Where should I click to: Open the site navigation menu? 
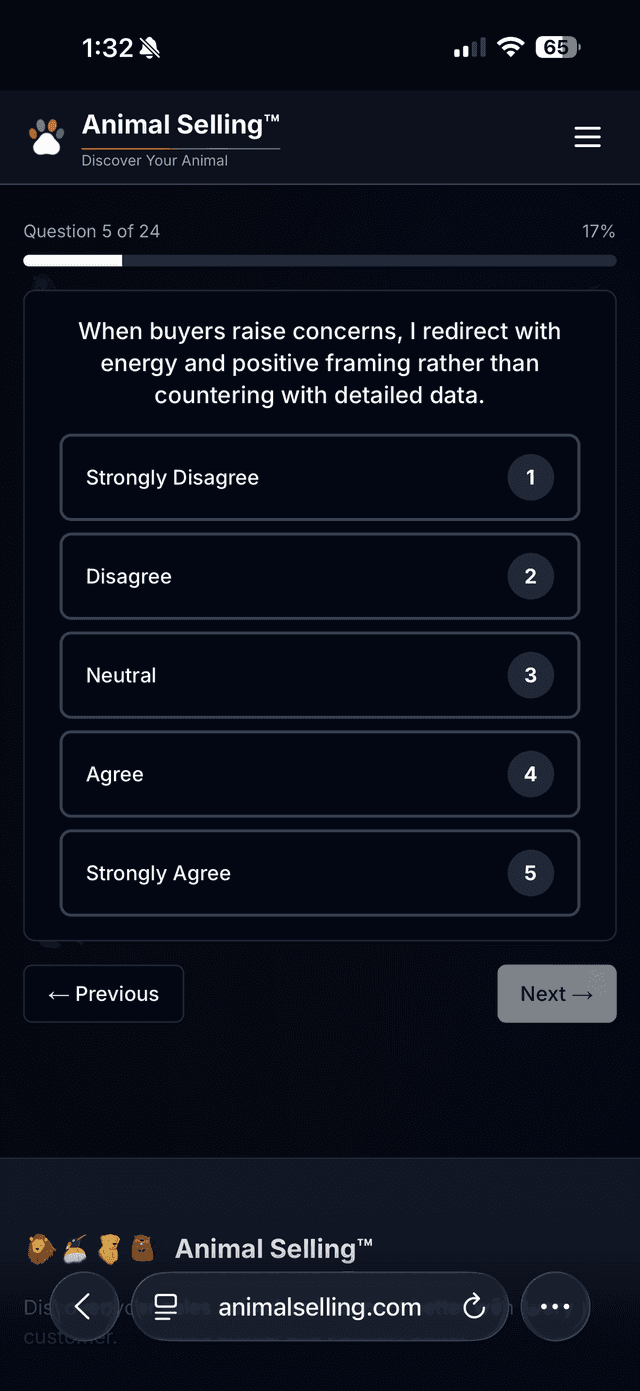(588, 137)
